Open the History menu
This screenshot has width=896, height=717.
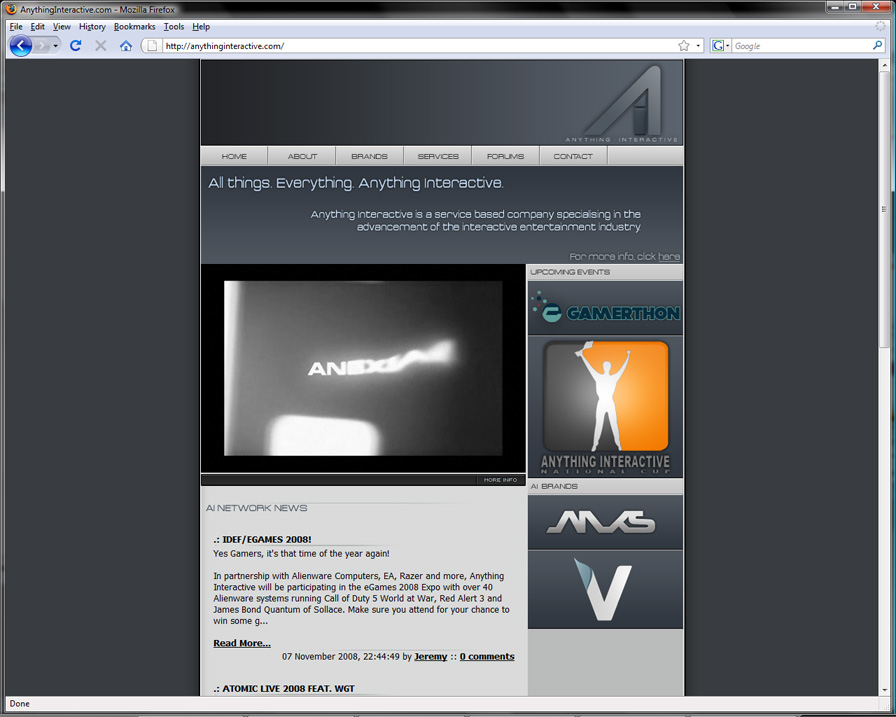(92, 26)
